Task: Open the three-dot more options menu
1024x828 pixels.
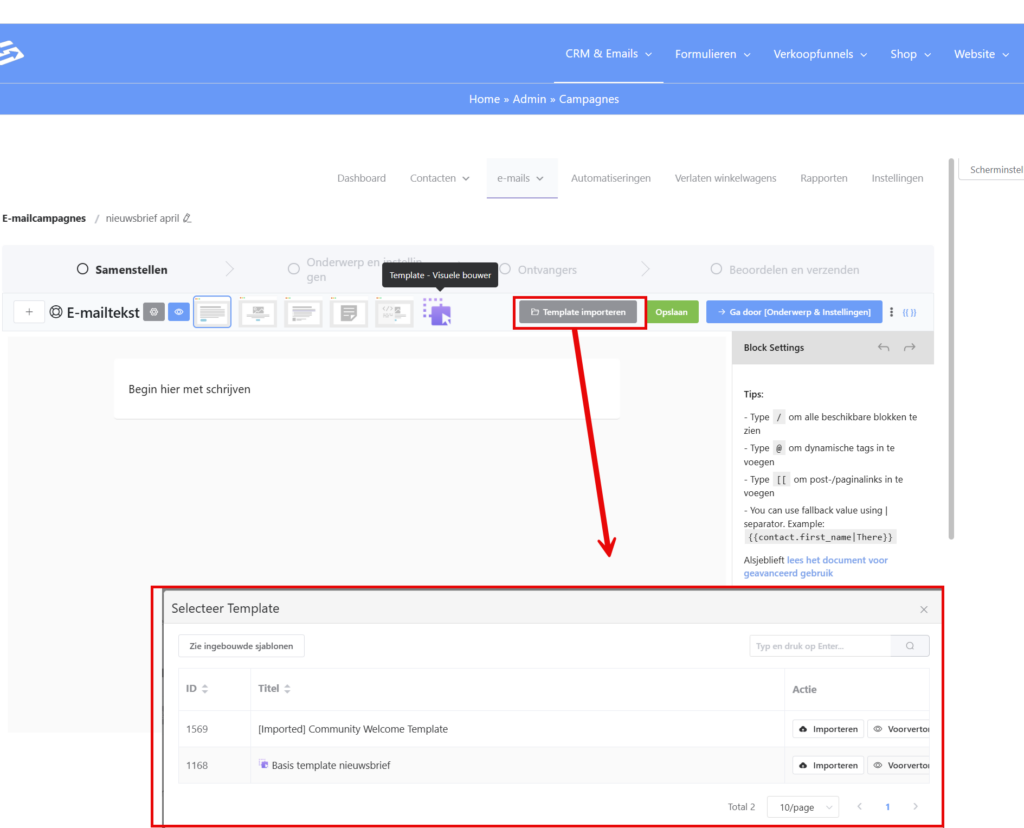Action: (x=892, y=312)
